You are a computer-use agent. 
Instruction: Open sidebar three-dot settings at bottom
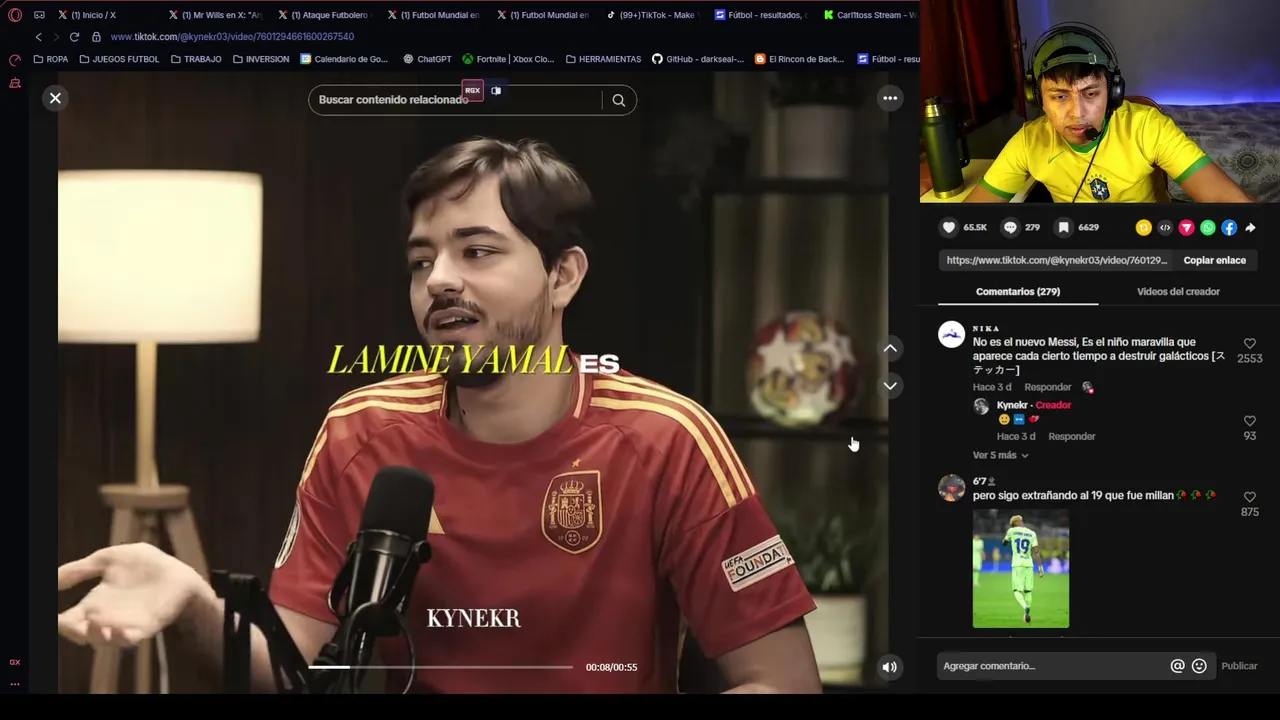(15, 684)
